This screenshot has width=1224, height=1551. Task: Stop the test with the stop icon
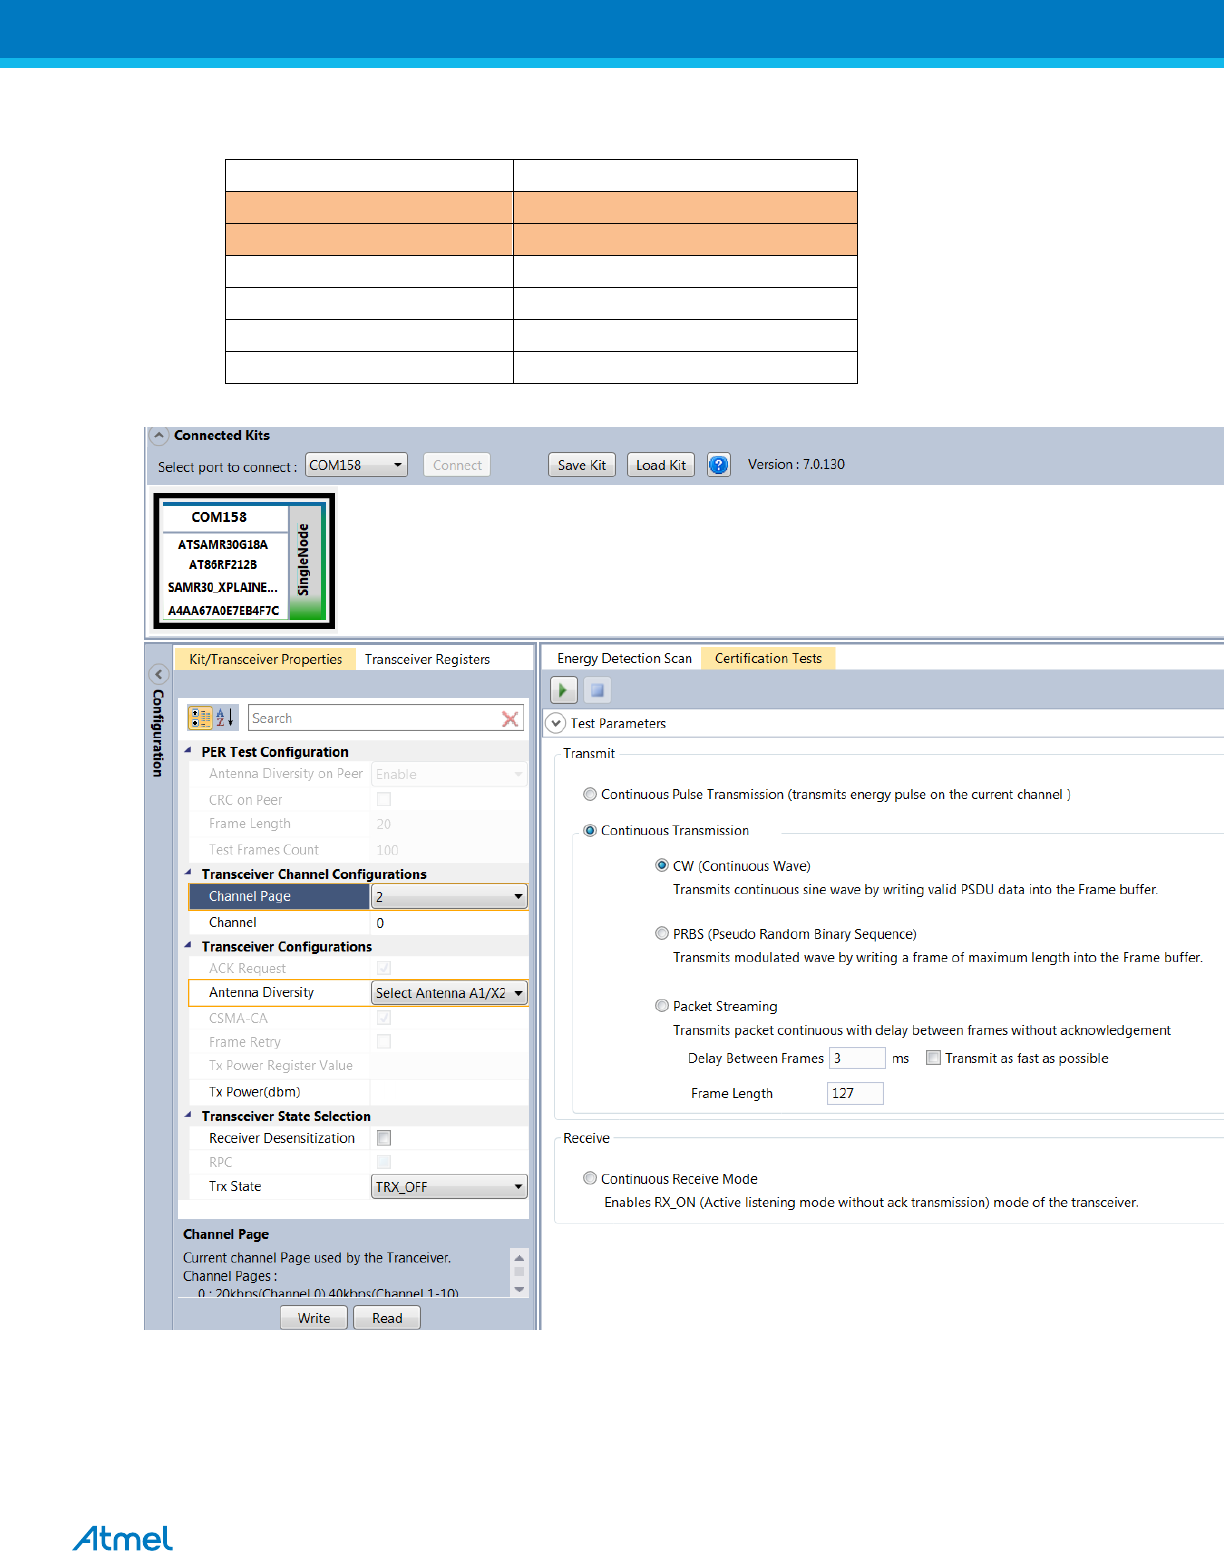pos(597,689)
